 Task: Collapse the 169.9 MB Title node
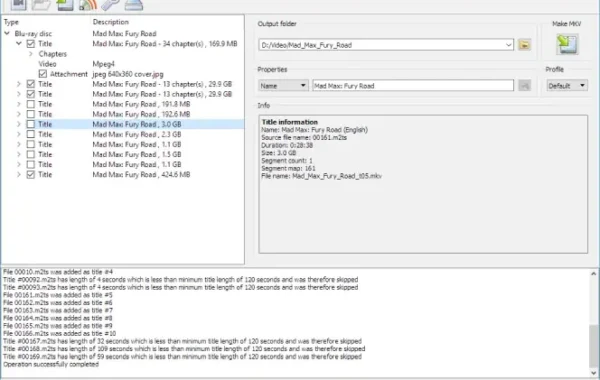pyautogui.click(x=18, y=44)
